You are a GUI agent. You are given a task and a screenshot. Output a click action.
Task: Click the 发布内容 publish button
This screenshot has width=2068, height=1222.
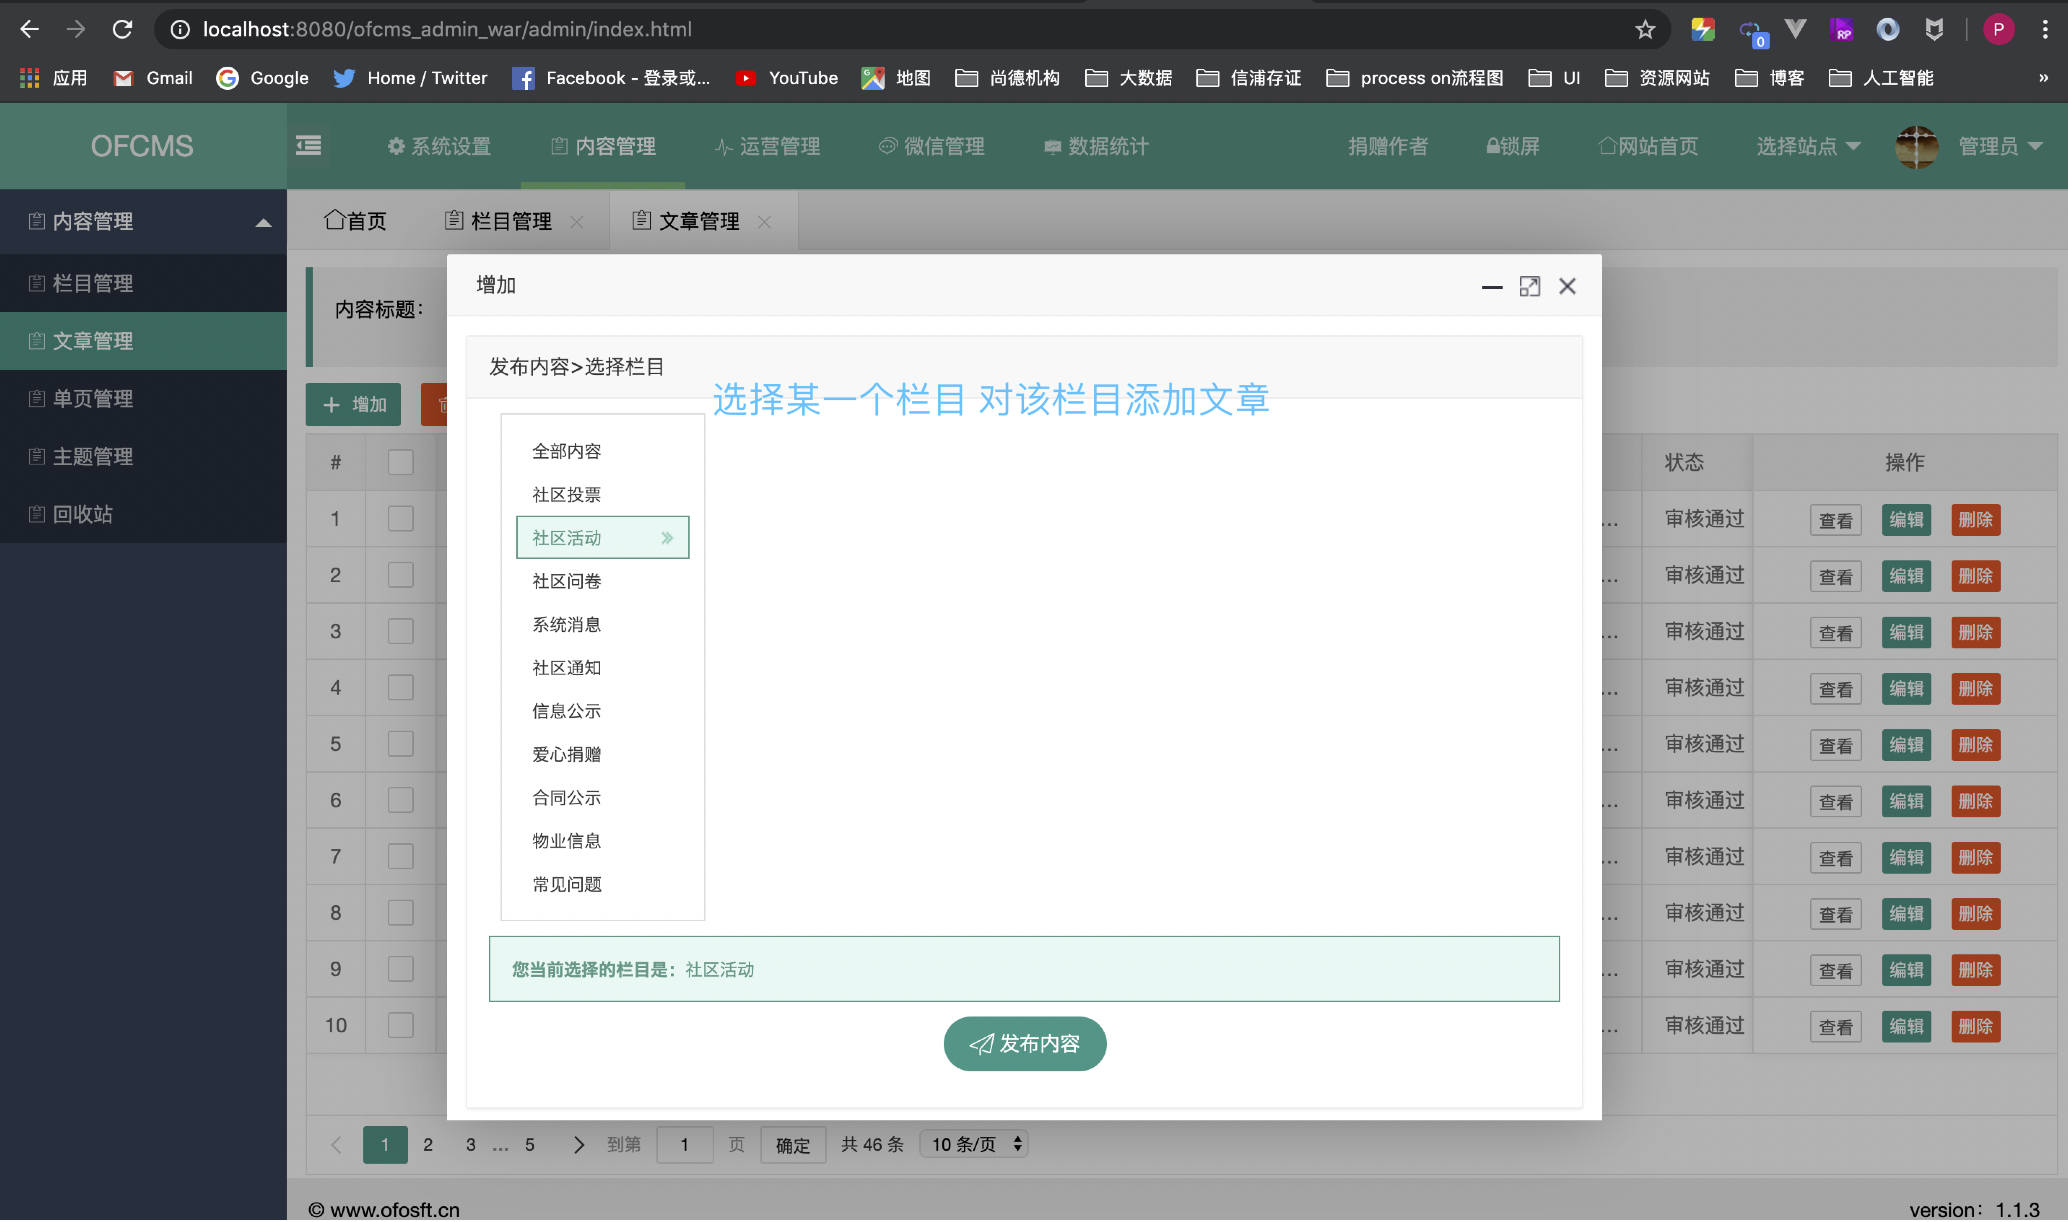click(1024, 1043)
